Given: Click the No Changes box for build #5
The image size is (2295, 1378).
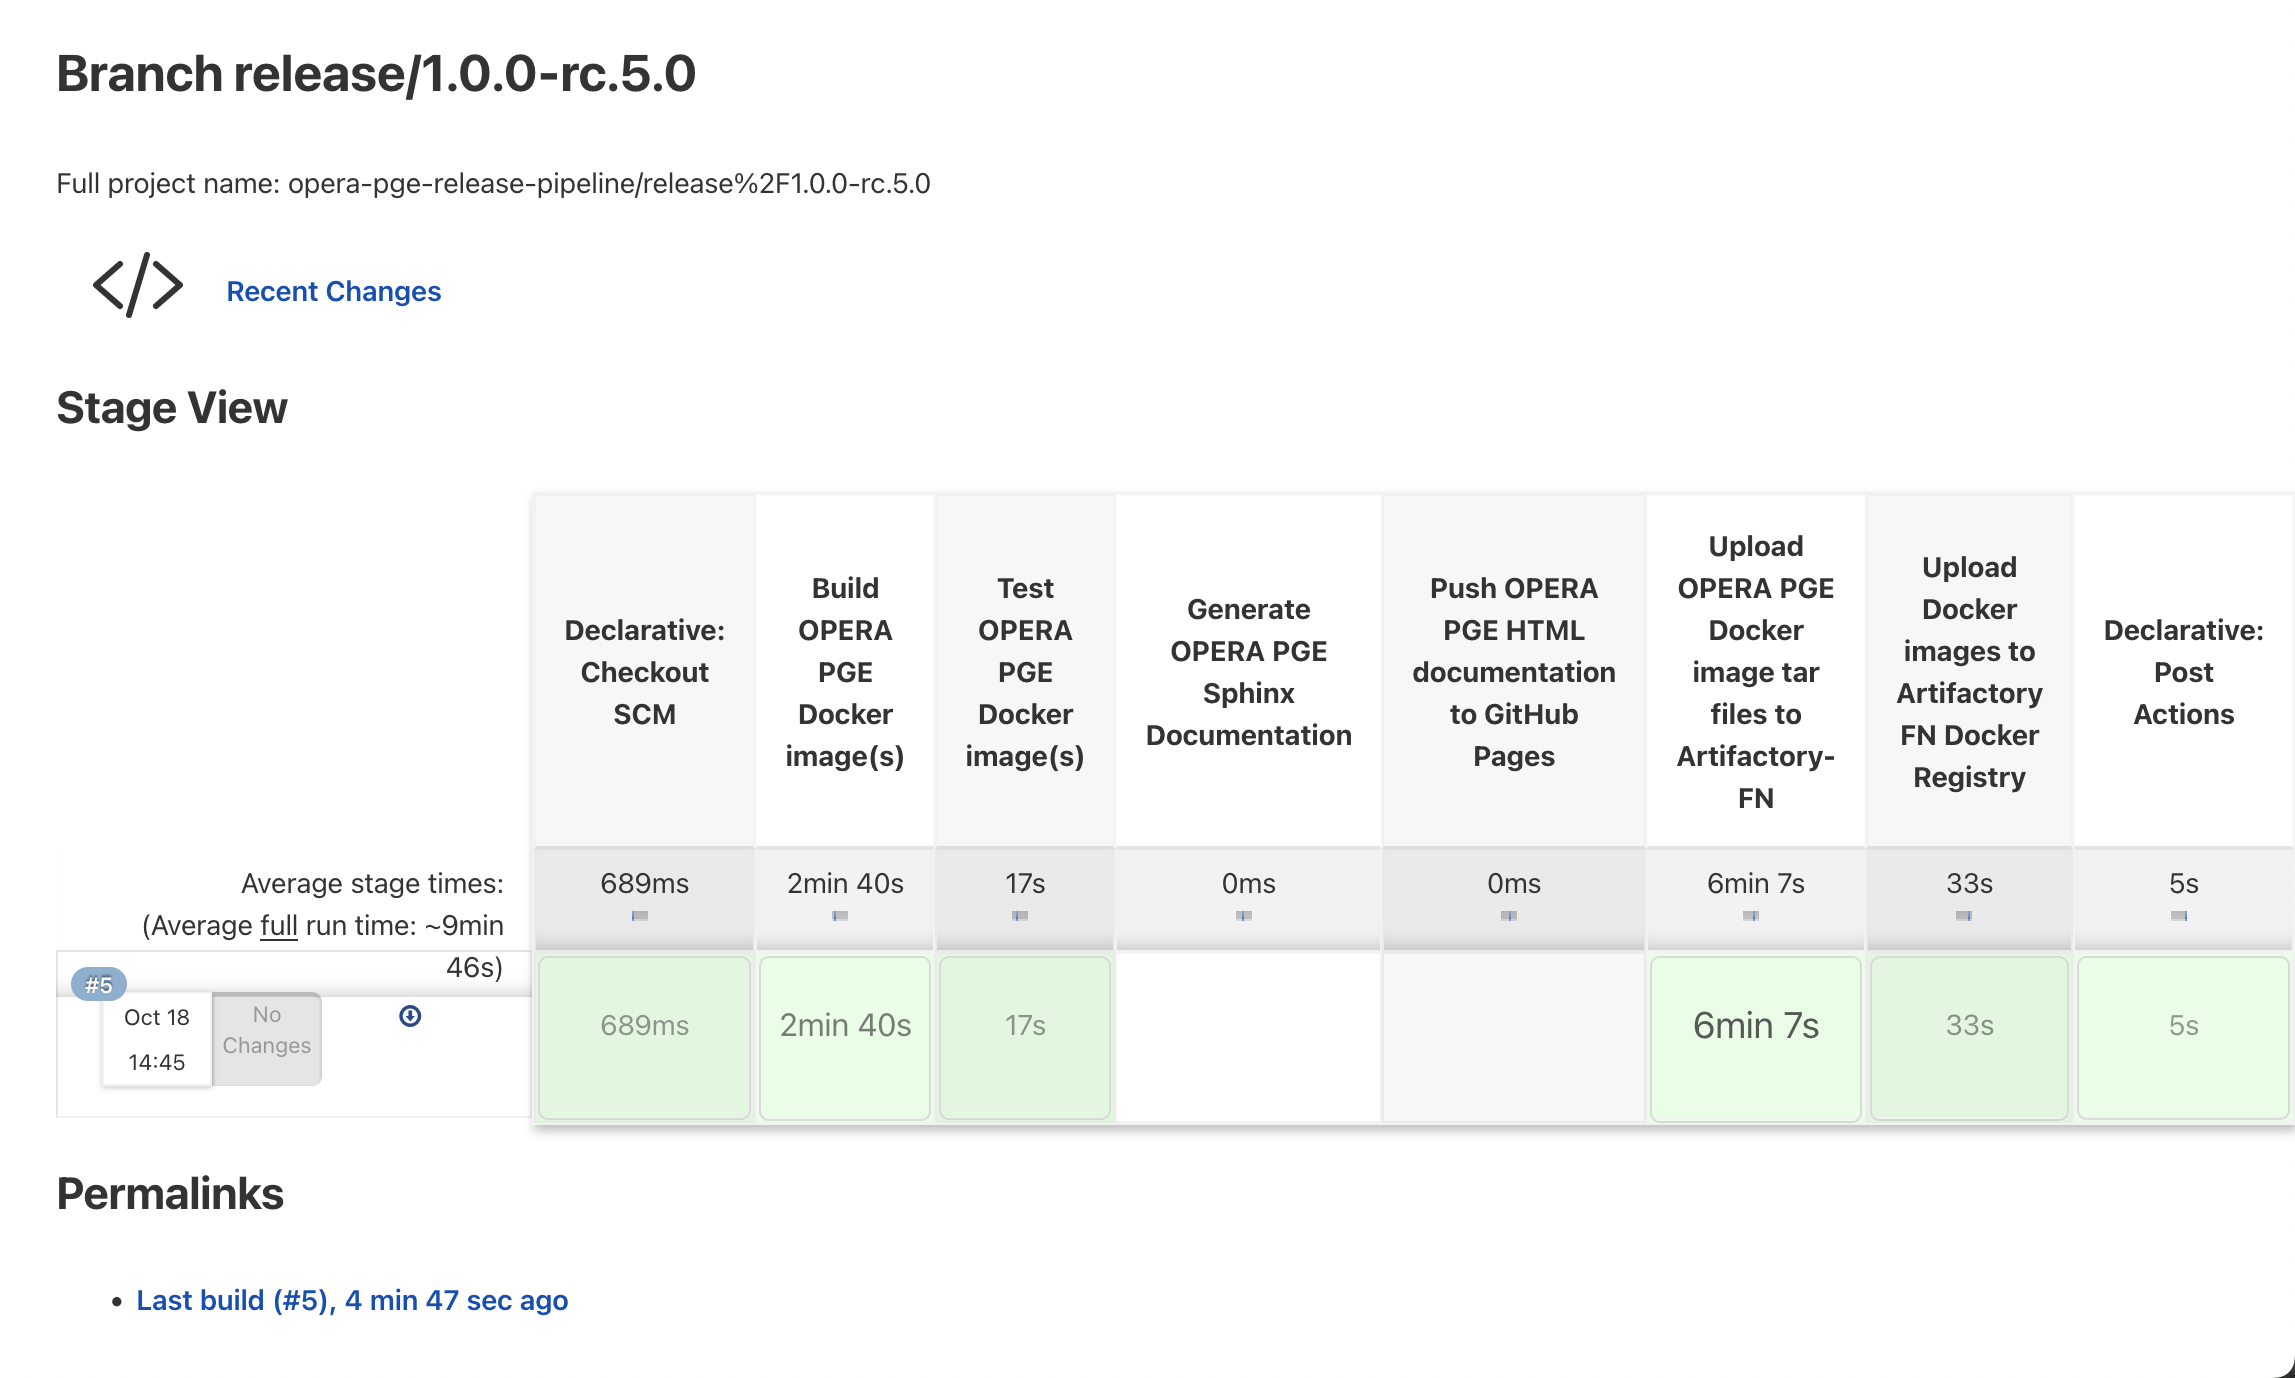Looking at the screenshot, I should (x=267, y=1038).
